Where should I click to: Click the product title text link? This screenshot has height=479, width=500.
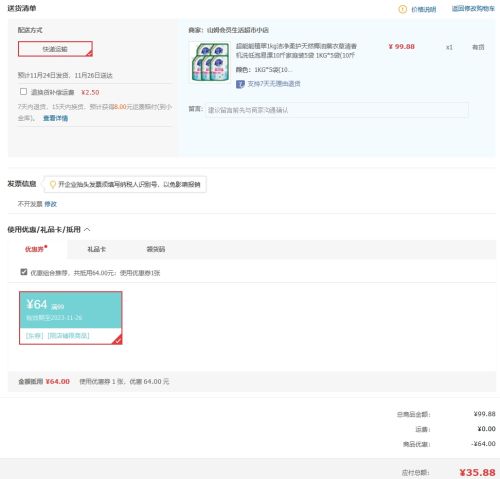click(x=296, y=50)
